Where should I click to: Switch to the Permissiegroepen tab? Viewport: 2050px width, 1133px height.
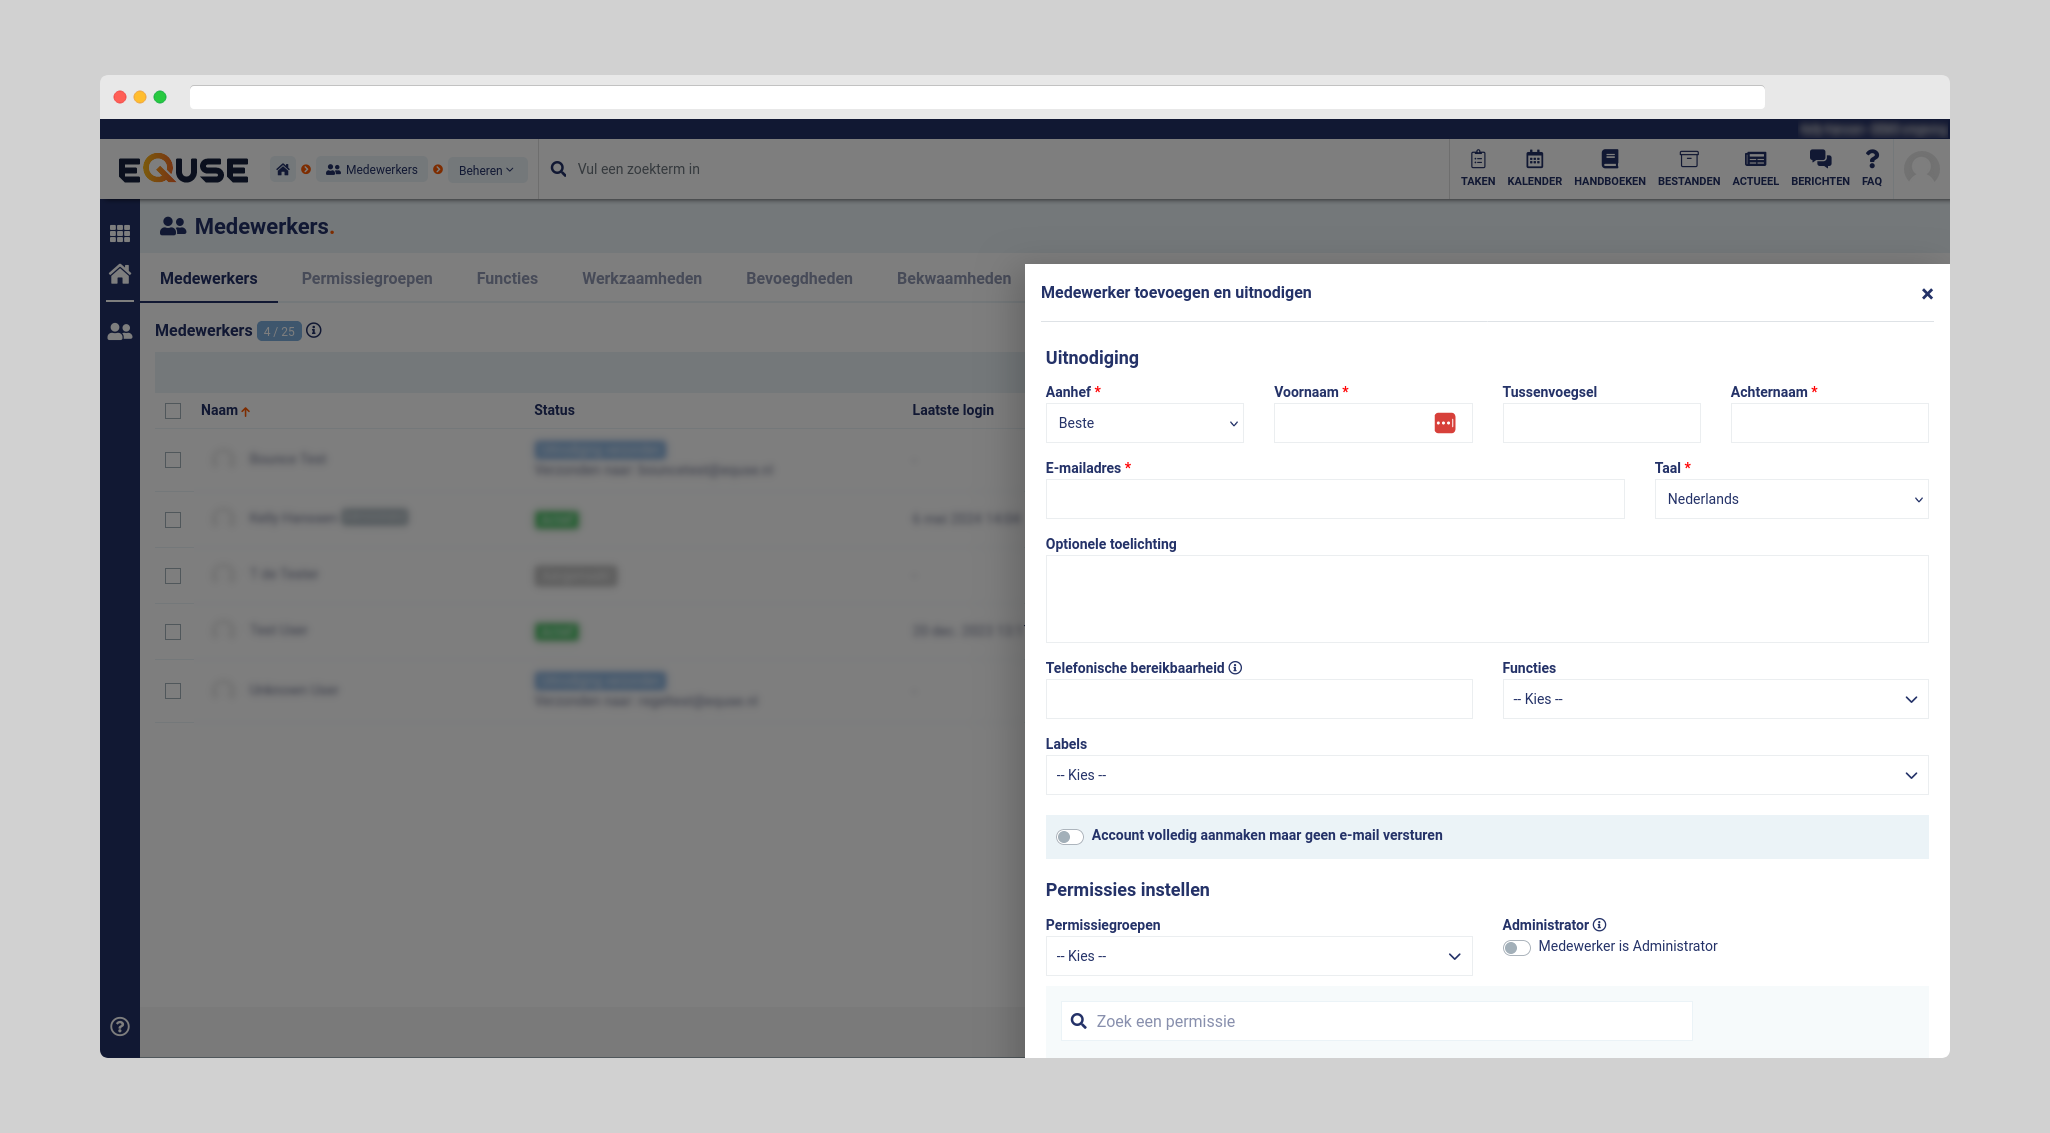point(367,279)
